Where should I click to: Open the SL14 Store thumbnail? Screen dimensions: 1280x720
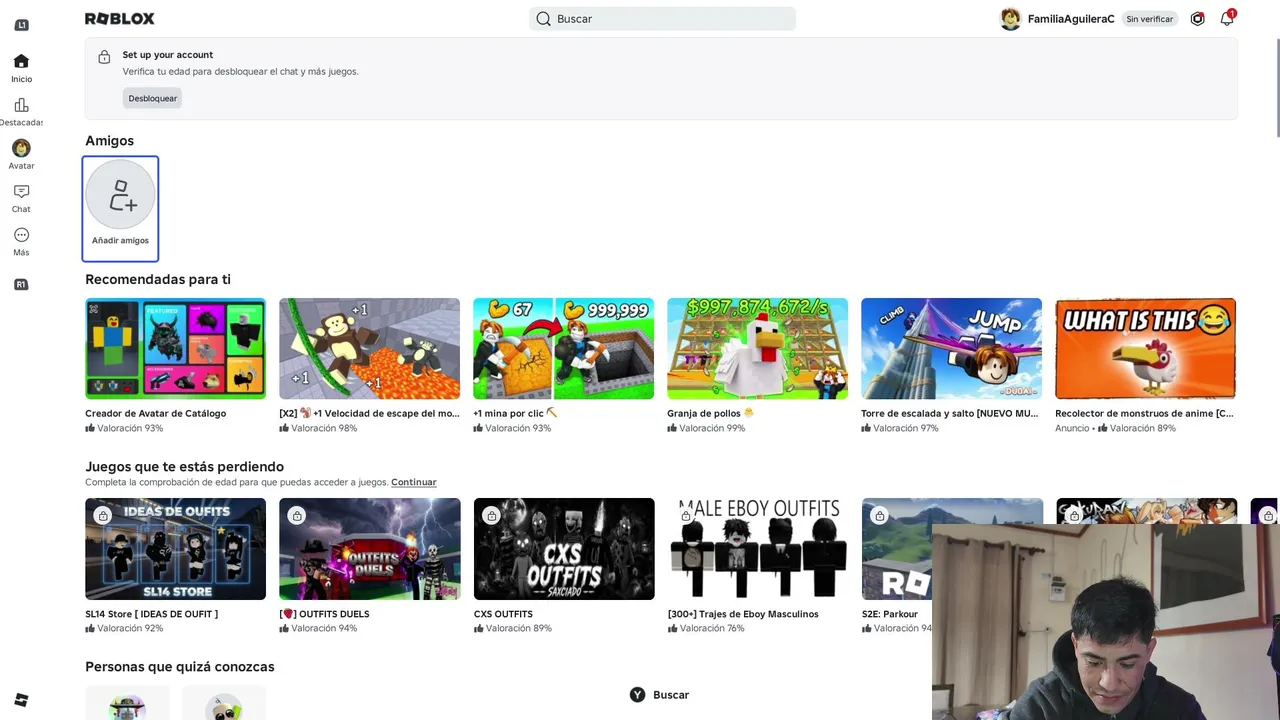click(175, 549)
